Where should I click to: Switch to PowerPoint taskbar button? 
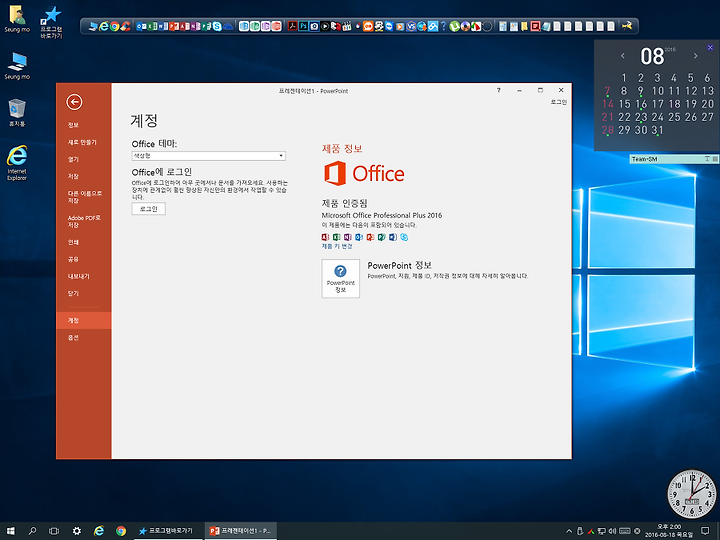[x=241, y=531]
